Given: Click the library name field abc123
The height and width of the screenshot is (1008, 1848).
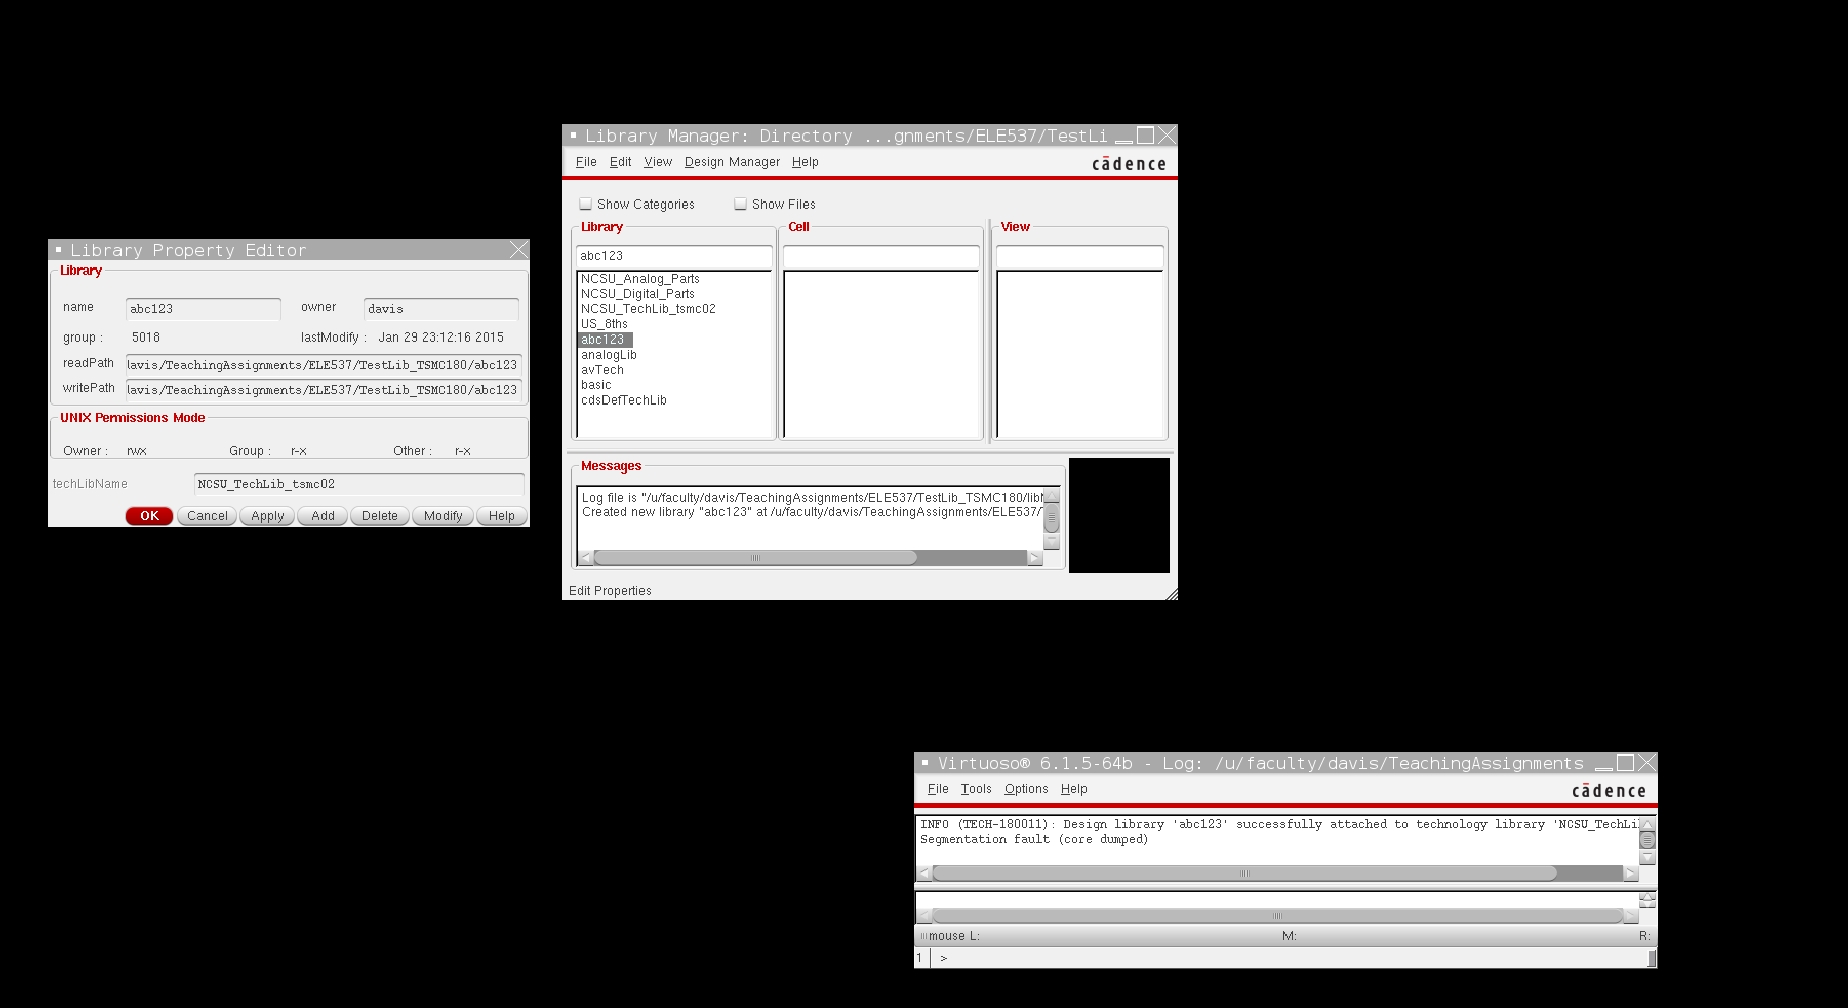Looking at the screenshot, I should (203, 309).
